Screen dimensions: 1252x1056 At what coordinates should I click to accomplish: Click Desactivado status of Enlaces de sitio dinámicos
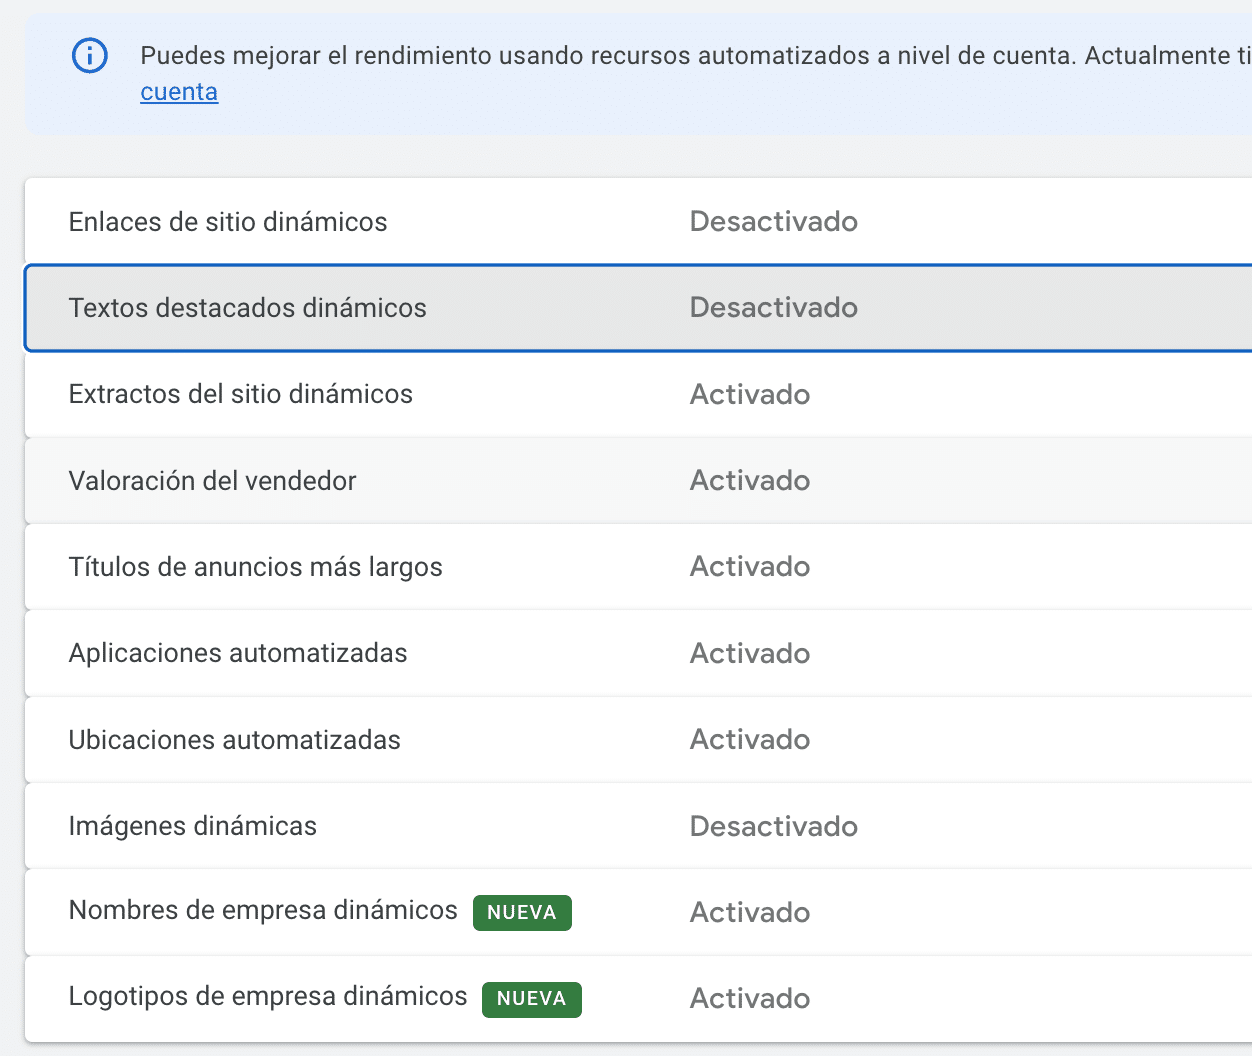coord(773,222)
